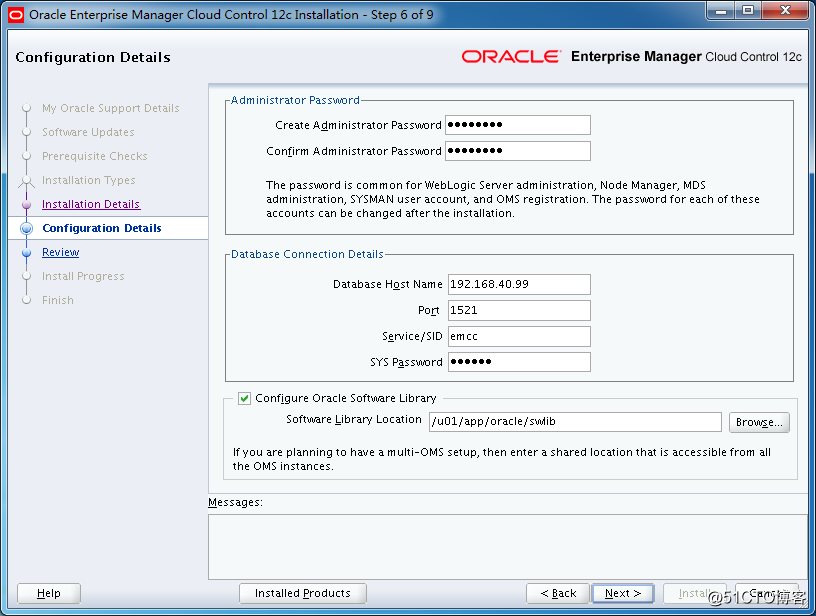Click the Create Administrator Password field
Screen dimensions: 816x616
pos(517,125)
